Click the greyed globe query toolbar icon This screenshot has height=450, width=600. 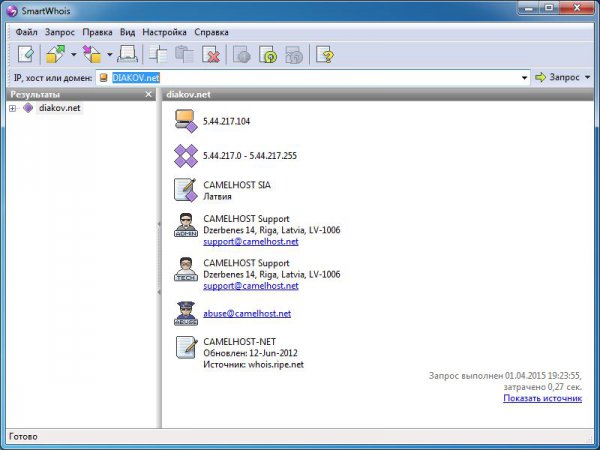coord(241,54)
